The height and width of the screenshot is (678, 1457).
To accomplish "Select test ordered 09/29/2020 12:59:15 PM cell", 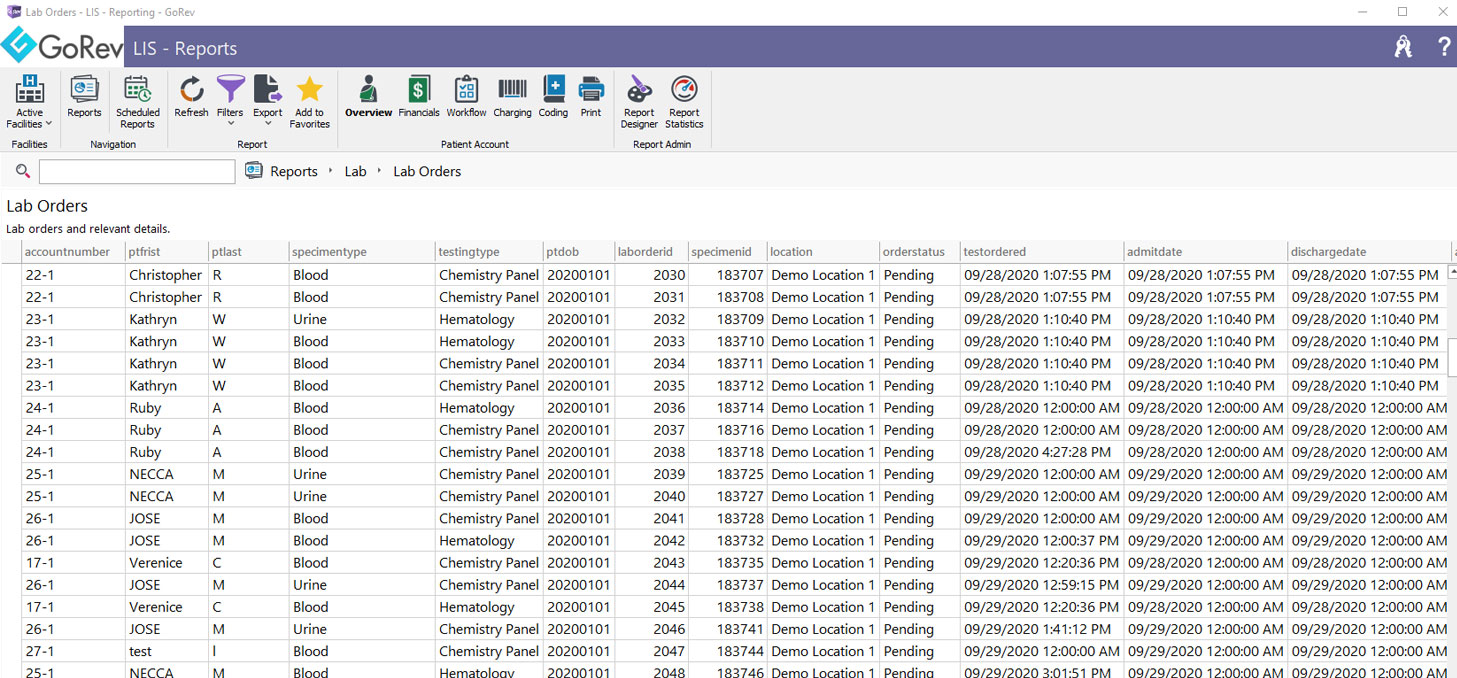I will pos(1042,585).
